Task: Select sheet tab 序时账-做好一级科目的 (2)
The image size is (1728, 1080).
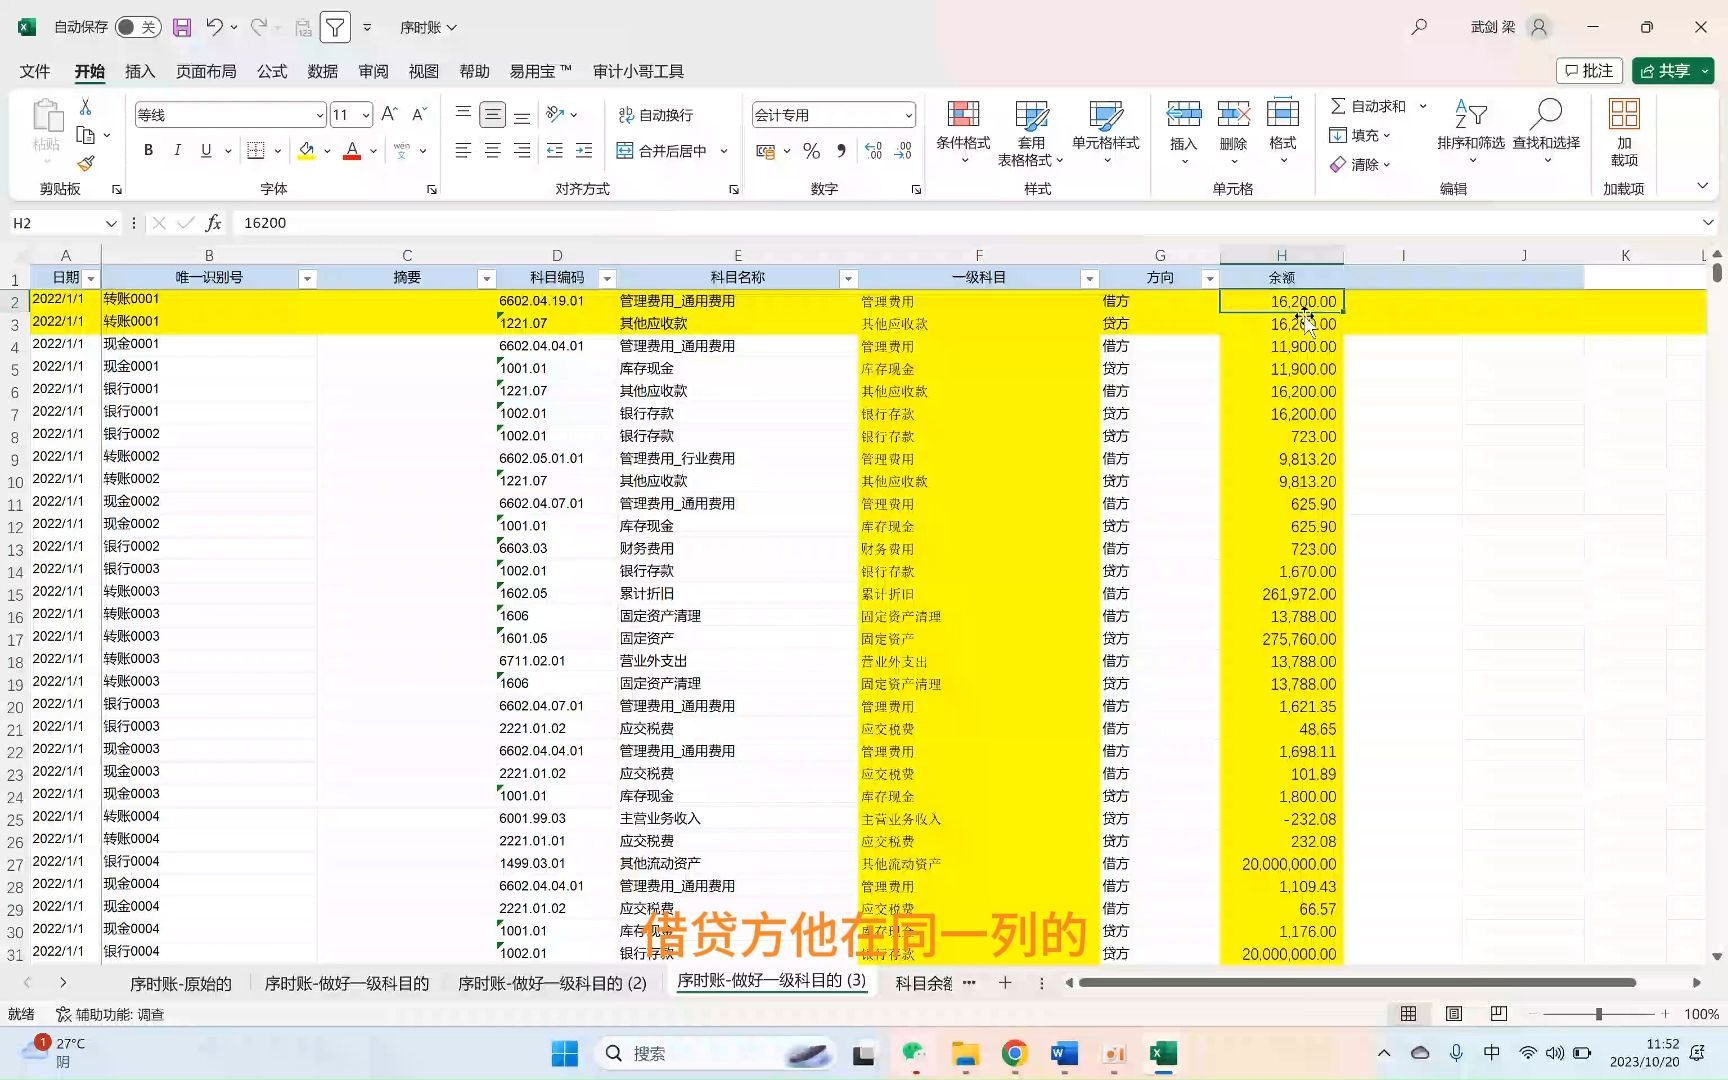Action: [x=552, y=983]
